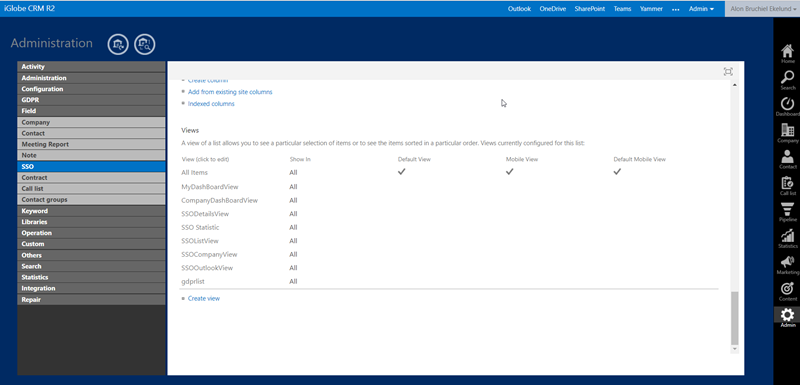Expand the Activity section in left menu
The width and height of the screenshot is (800, 385).
(91, 67)
